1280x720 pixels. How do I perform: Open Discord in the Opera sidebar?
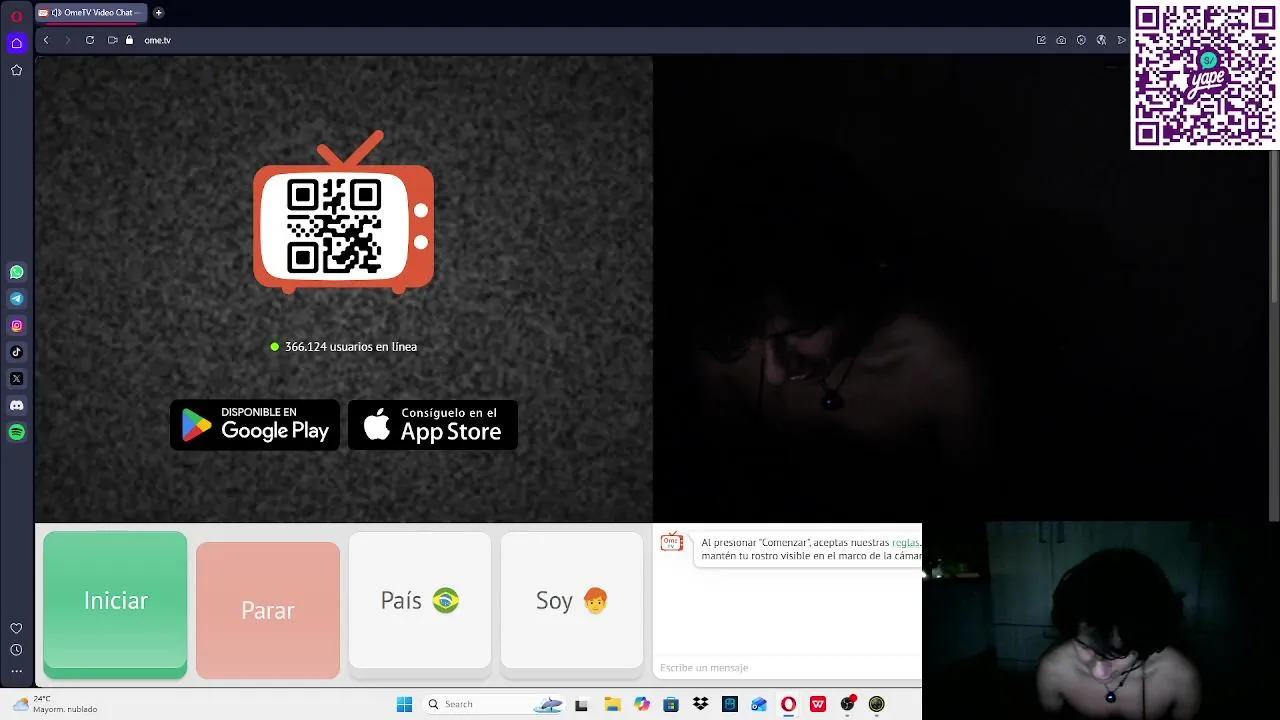(16, 406)
